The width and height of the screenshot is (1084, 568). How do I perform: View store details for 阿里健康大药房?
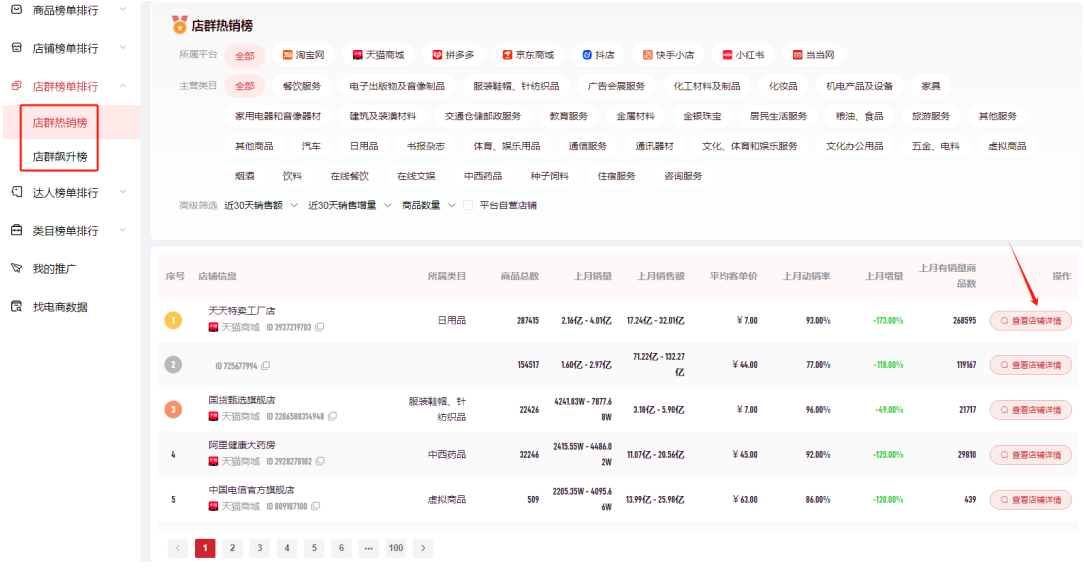pos(1031,455)
